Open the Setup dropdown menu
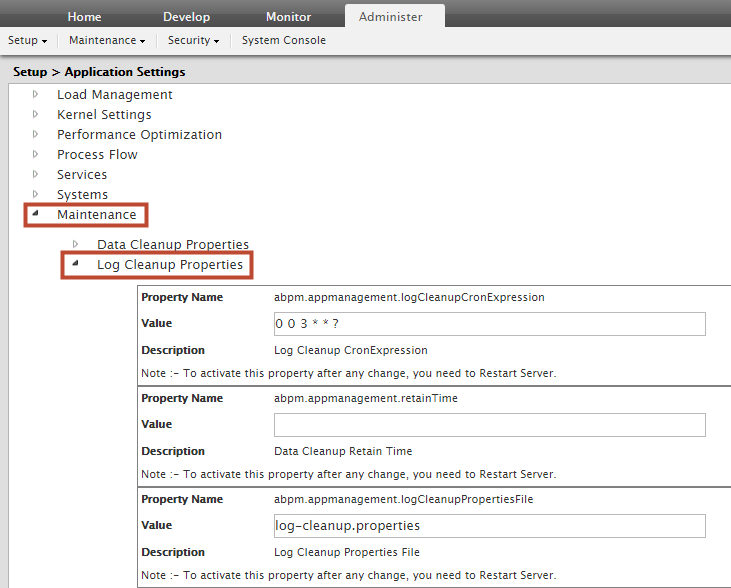The image size is (731, 588). [27, 40]
